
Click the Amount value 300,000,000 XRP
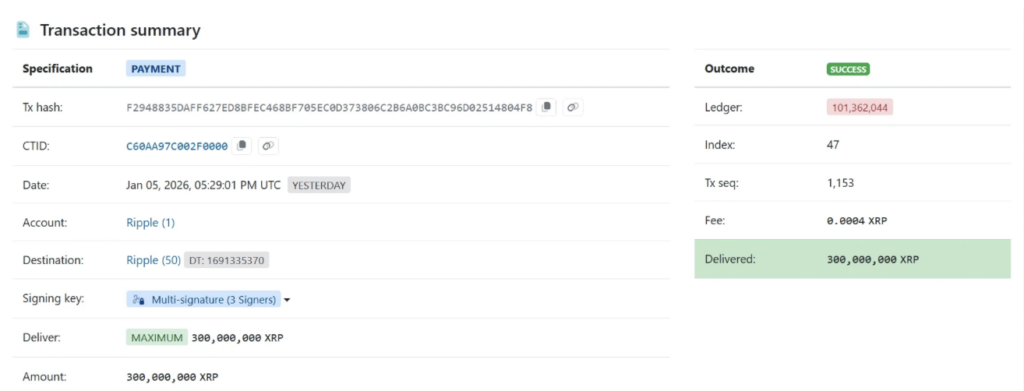(172, 377)
